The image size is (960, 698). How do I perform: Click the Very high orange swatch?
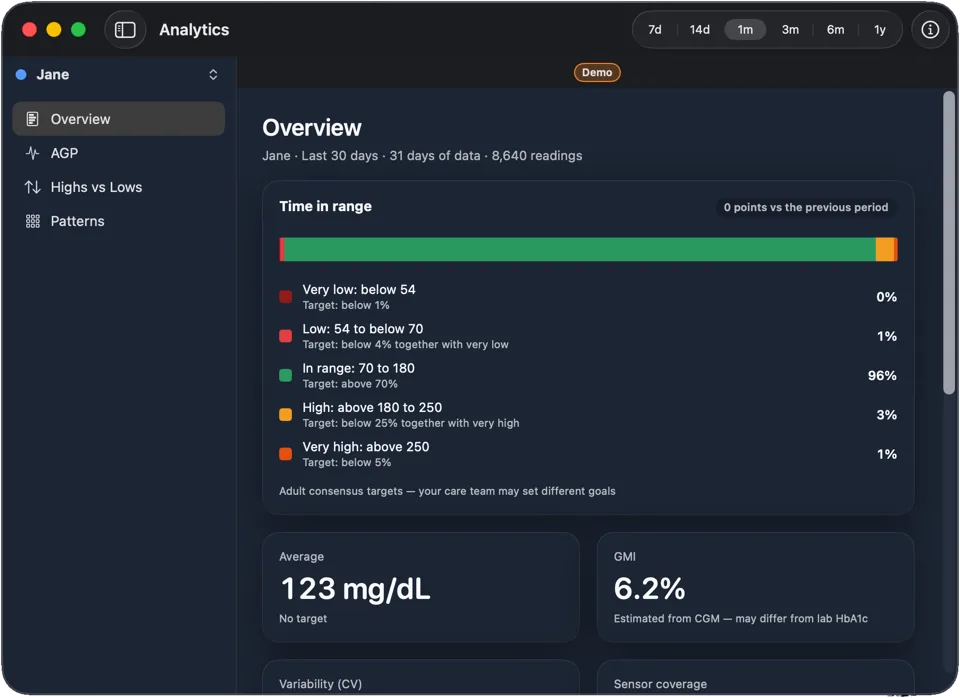point(285,454)
